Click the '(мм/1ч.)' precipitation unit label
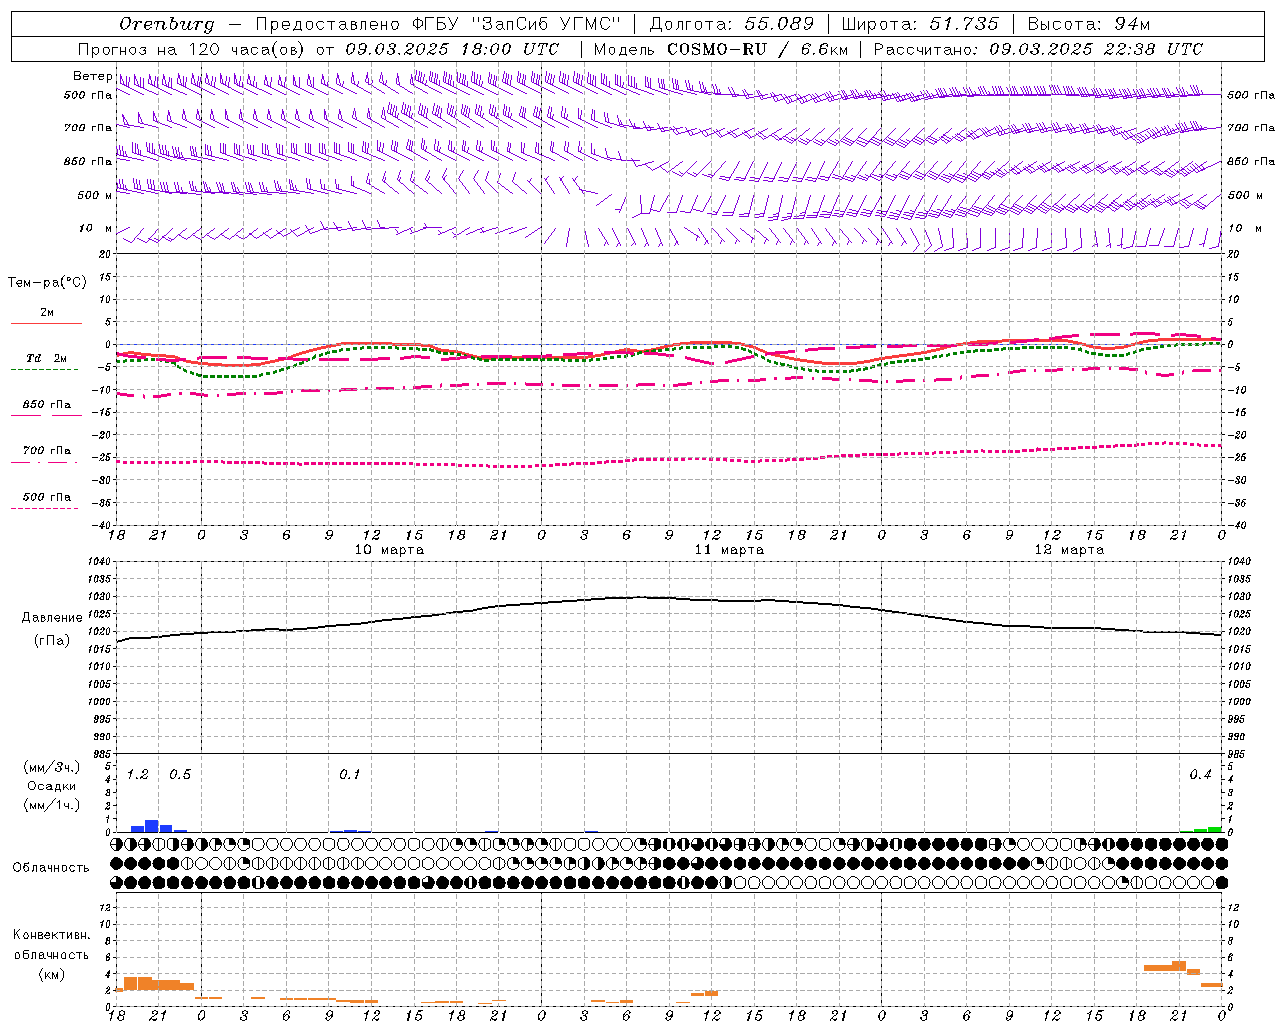 coord(52,805)
